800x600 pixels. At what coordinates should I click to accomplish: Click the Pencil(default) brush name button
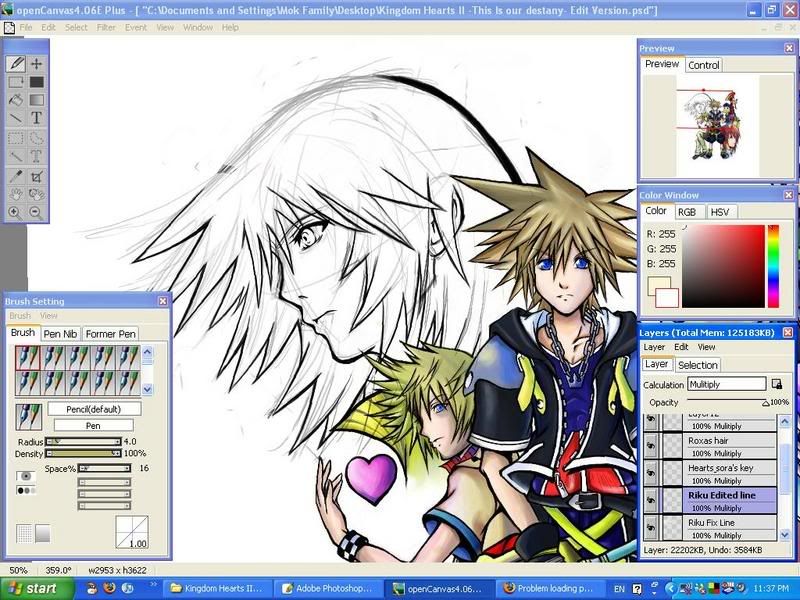pyautogui.click(x=94, y=409)
